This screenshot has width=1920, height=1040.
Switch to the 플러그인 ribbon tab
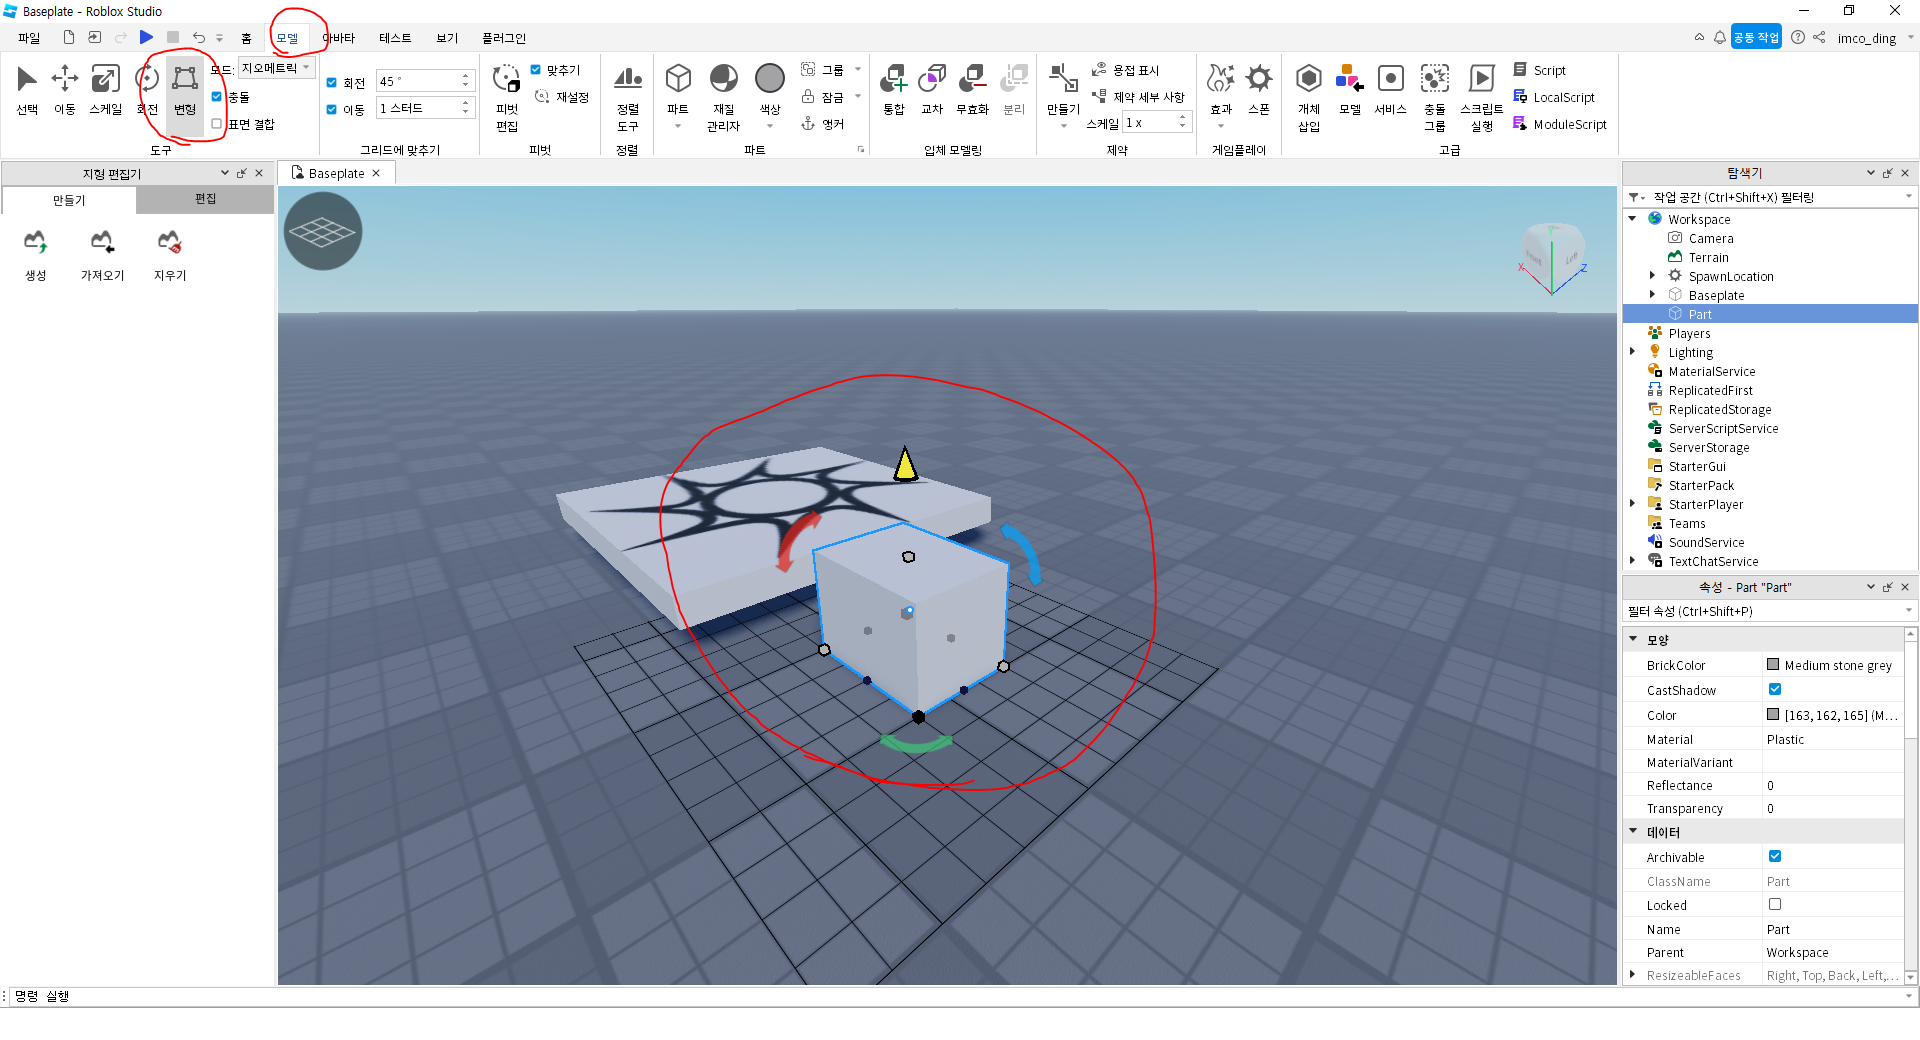coord(504,38)
